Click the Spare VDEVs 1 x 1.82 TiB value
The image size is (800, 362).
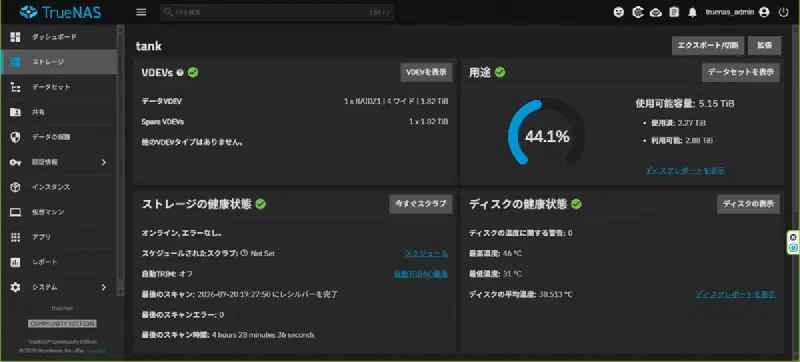[x=429, y=122]
